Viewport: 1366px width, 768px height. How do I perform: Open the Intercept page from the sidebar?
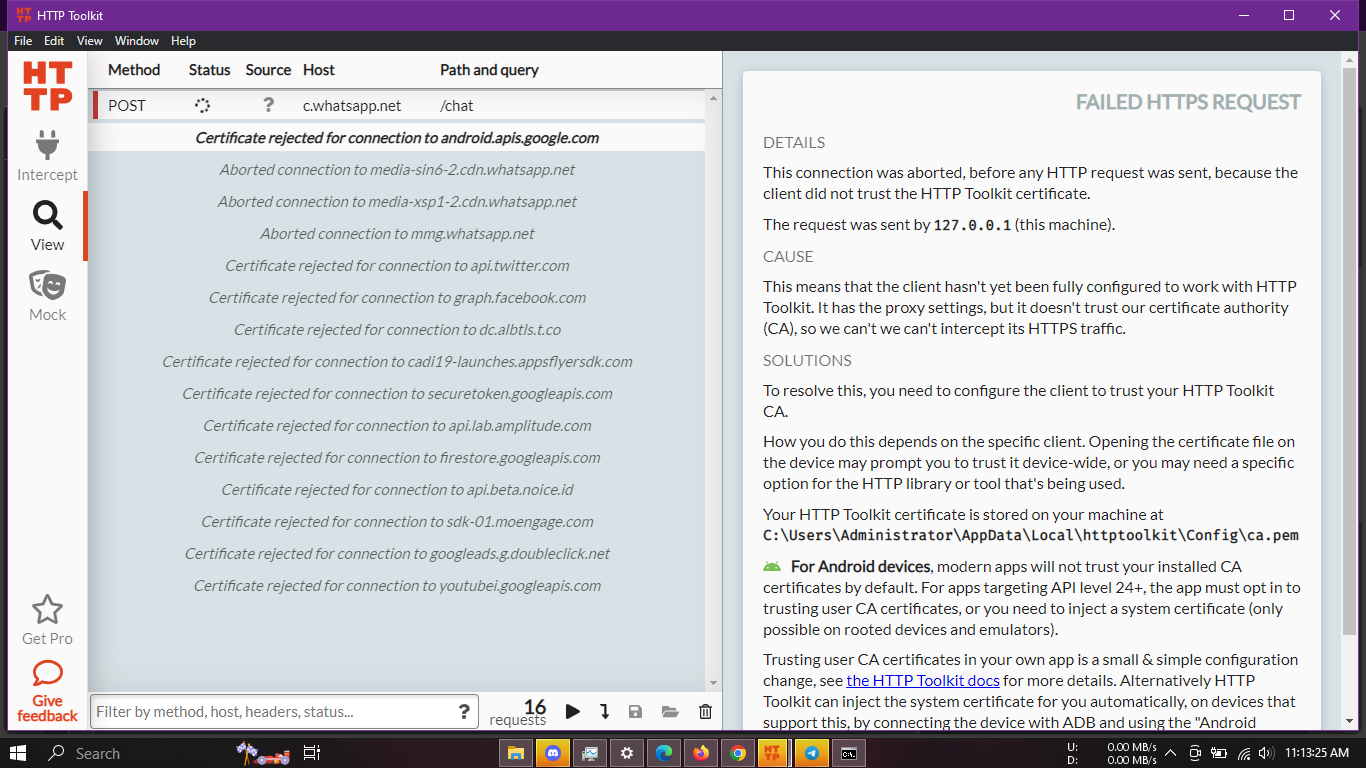(x=47, y=156)
